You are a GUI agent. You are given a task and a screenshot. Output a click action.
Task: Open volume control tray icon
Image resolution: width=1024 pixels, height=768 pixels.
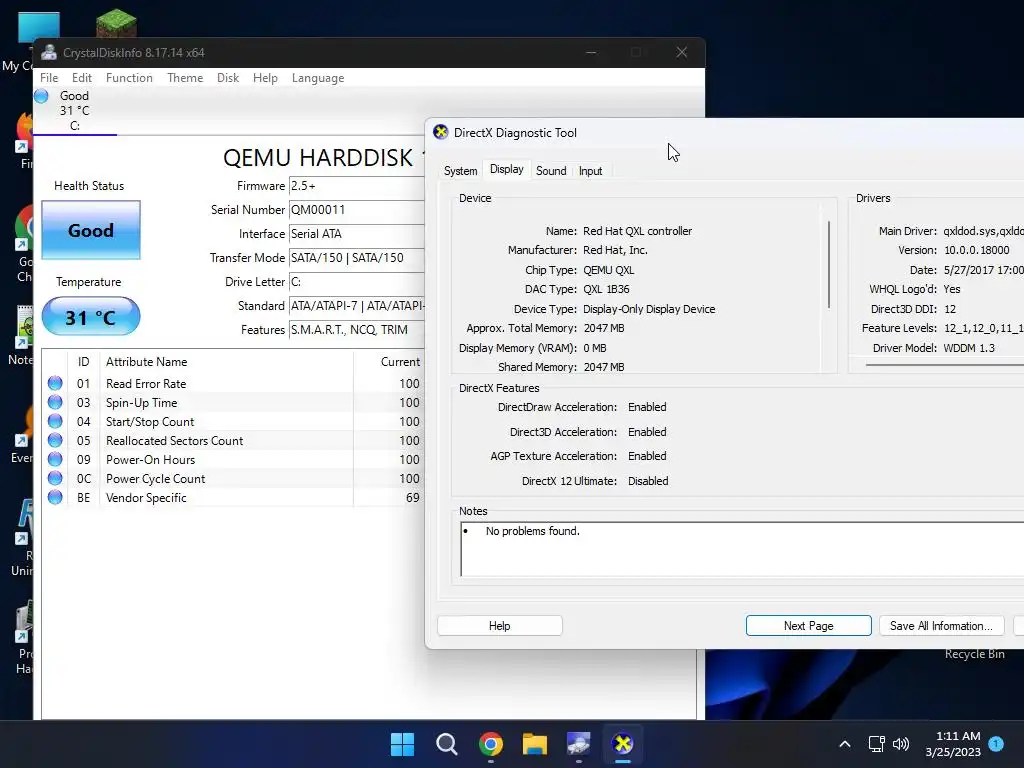pyautogui.click(x=901, y=744)
